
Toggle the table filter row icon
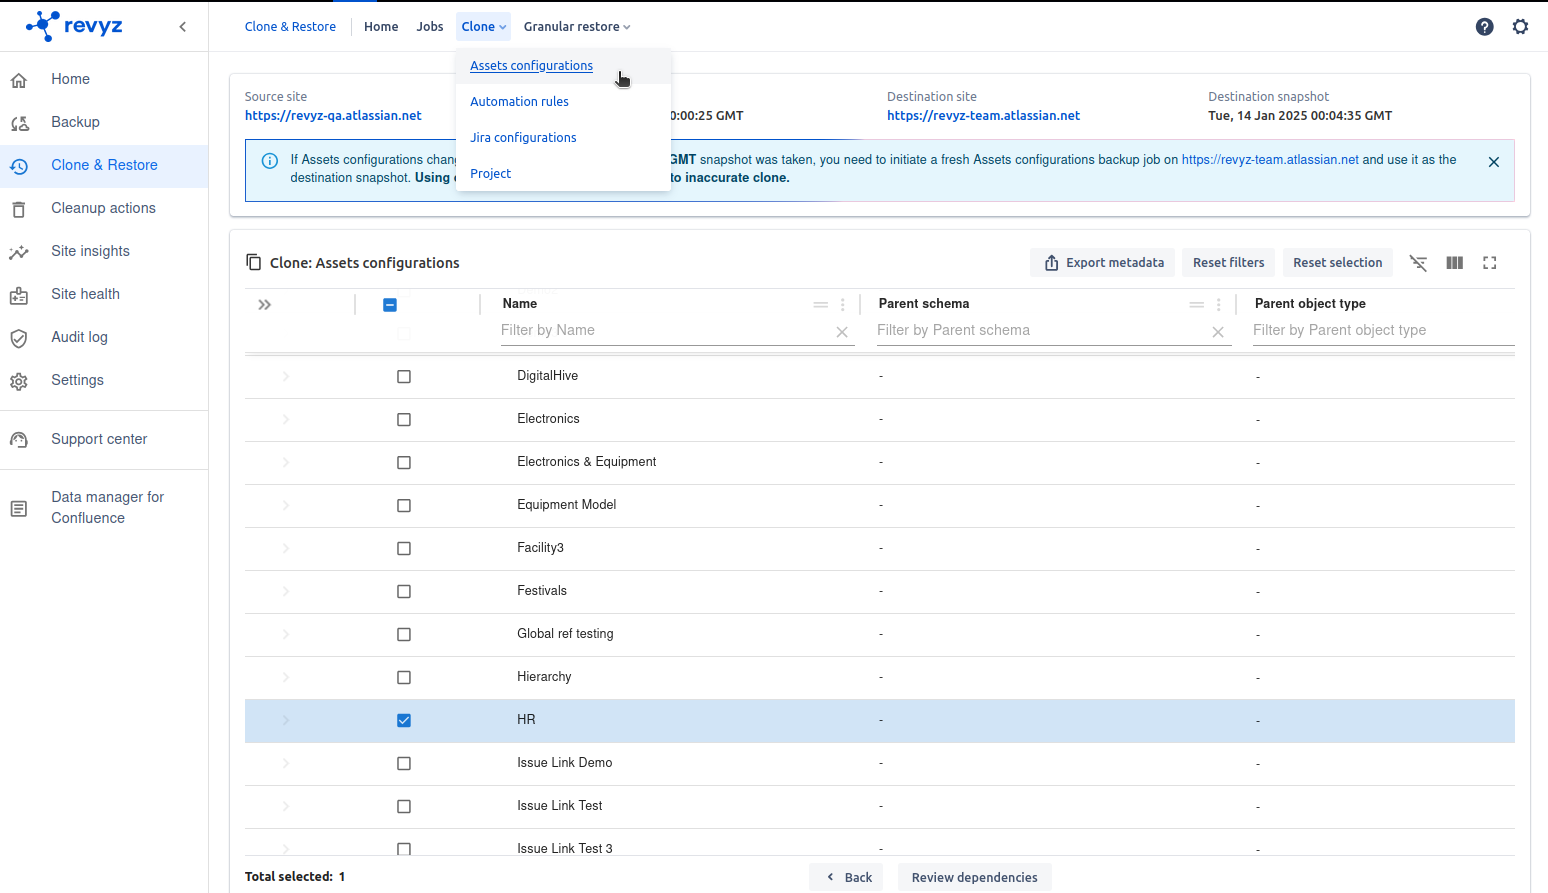(x=1418, y=263)
